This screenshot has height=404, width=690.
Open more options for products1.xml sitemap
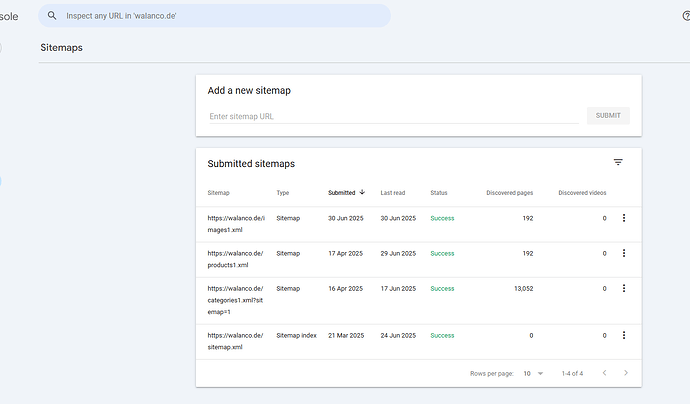tap(624, 253)
